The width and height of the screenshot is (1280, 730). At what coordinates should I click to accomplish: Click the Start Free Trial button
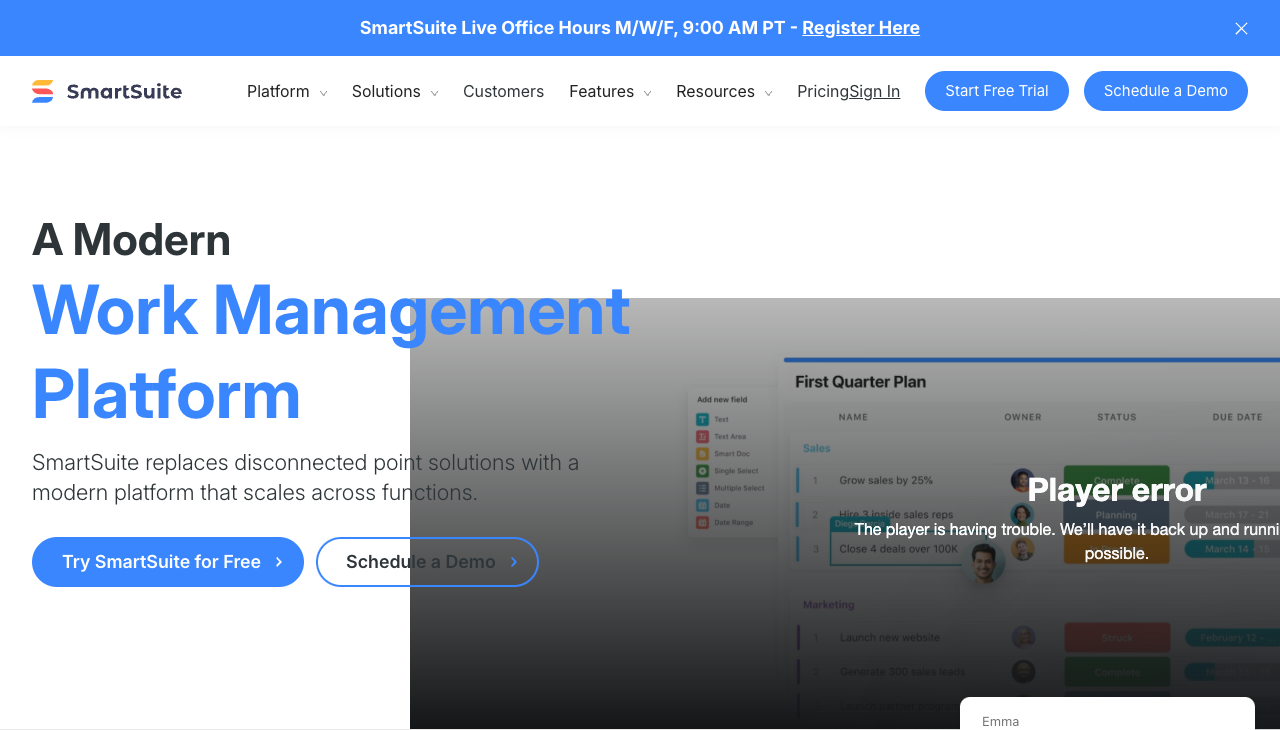pos(997,91)
